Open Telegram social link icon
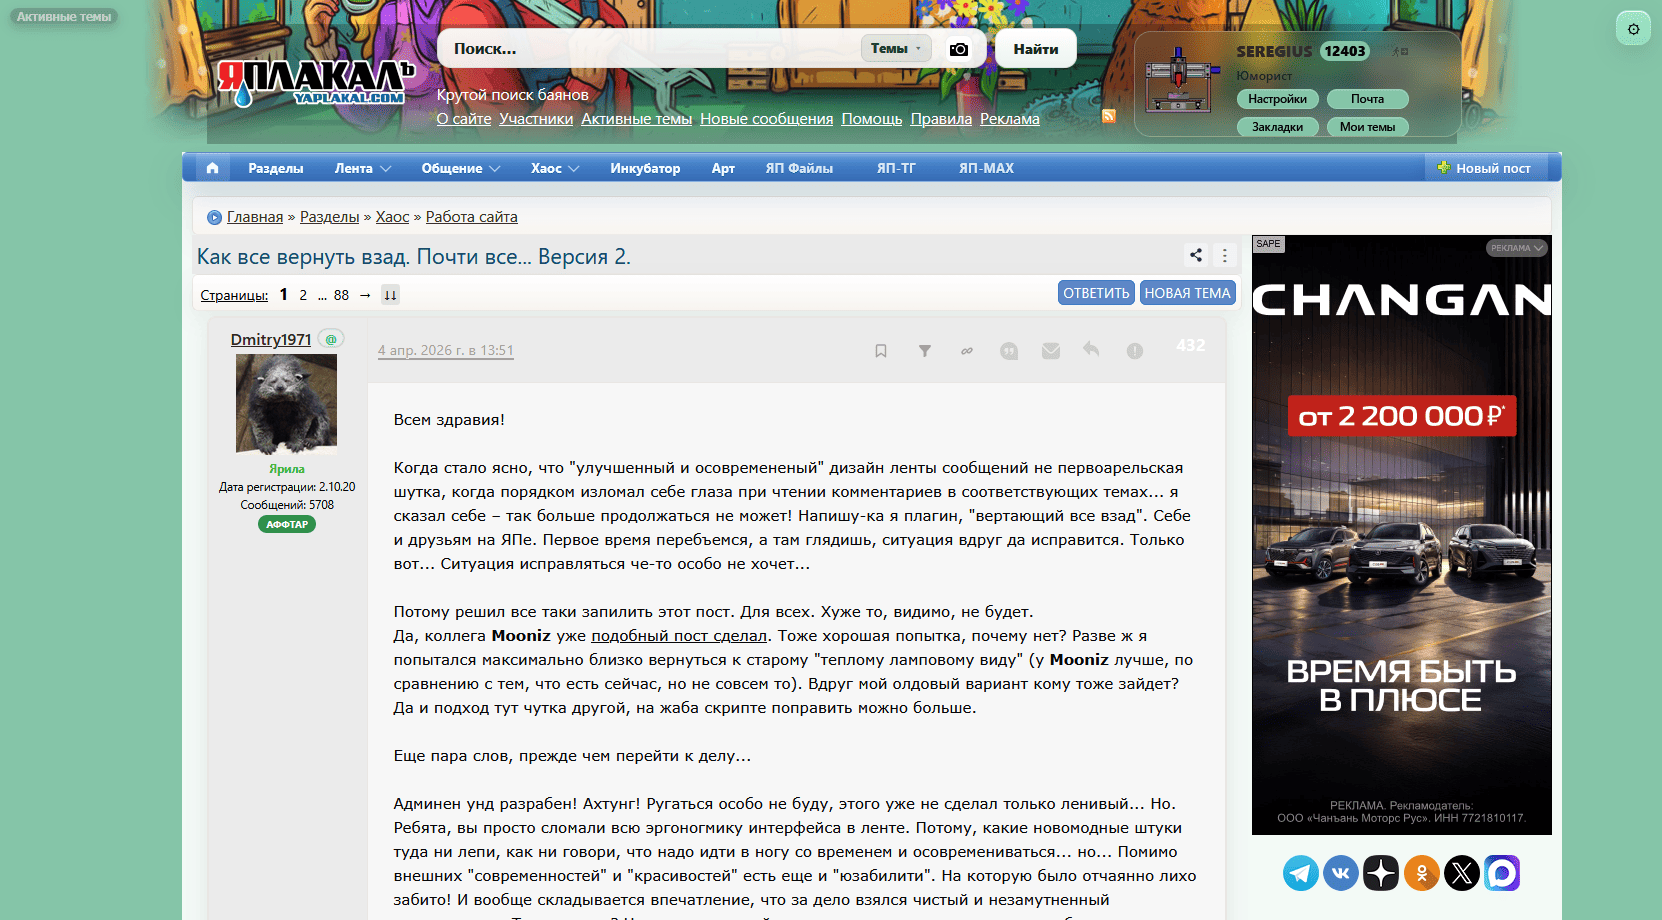The height and width of the screenshot is (920, 1662). click(1301, 873)
